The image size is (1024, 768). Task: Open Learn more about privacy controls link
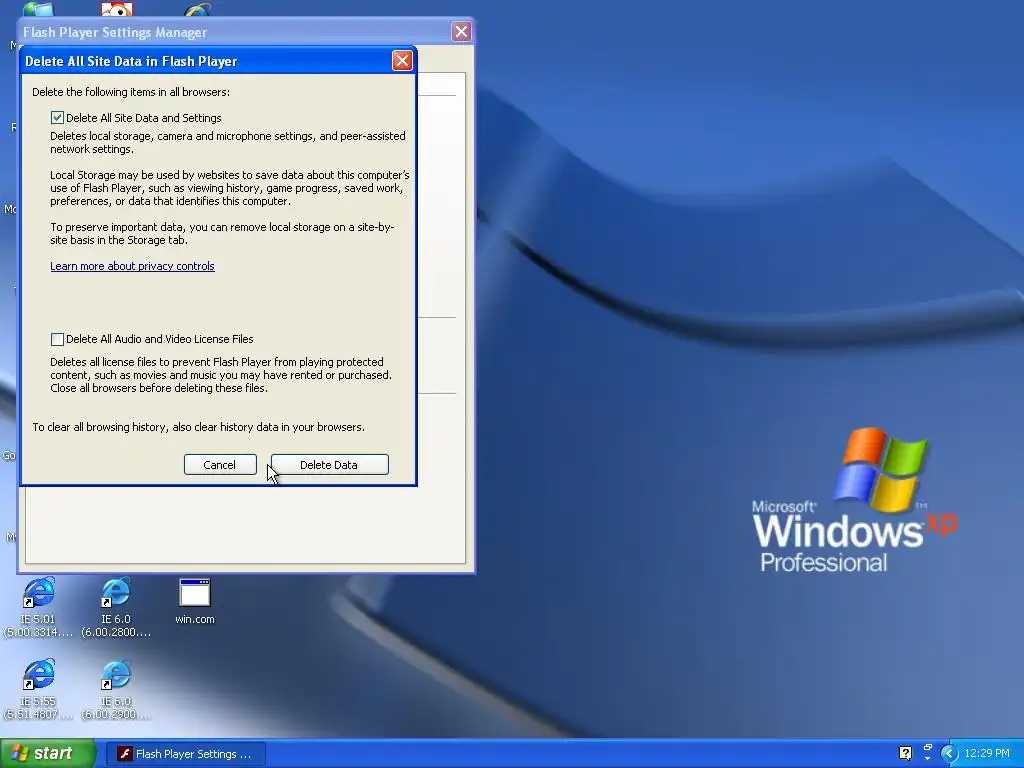pos(133,266)
